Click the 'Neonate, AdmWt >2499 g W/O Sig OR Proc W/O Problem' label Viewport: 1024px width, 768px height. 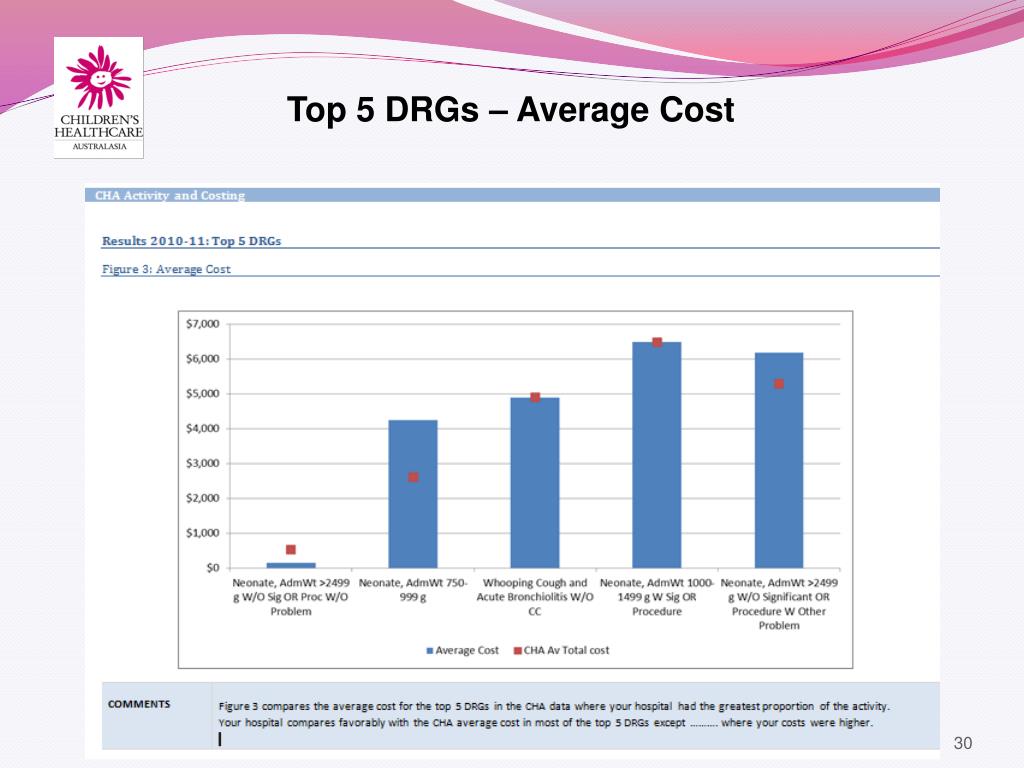point(291,597)
